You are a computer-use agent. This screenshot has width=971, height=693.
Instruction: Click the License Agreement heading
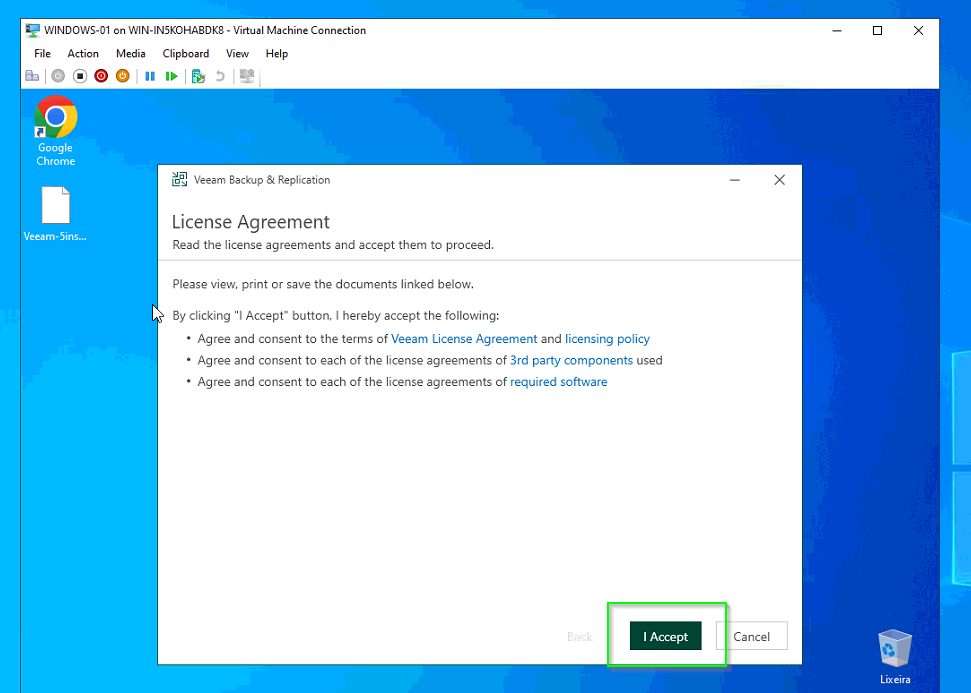[x=251, y=222]
